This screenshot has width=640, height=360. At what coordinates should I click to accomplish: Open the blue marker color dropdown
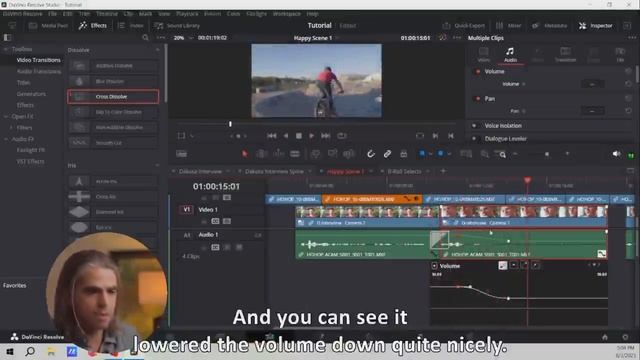[x=449, y=154]
